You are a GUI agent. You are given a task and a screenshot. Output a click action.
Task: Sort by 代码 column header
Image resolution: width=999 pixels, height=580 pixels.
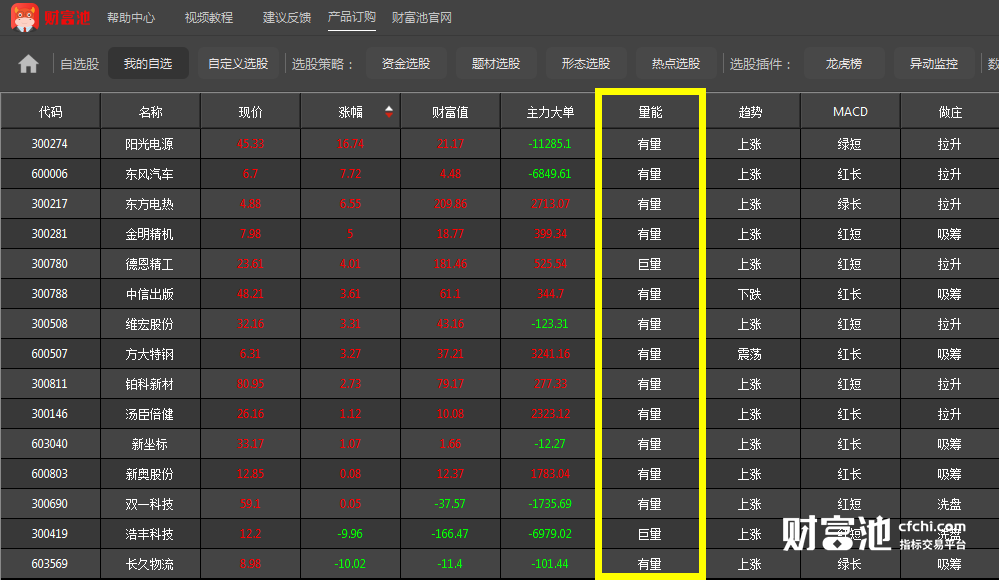[50, 112]
